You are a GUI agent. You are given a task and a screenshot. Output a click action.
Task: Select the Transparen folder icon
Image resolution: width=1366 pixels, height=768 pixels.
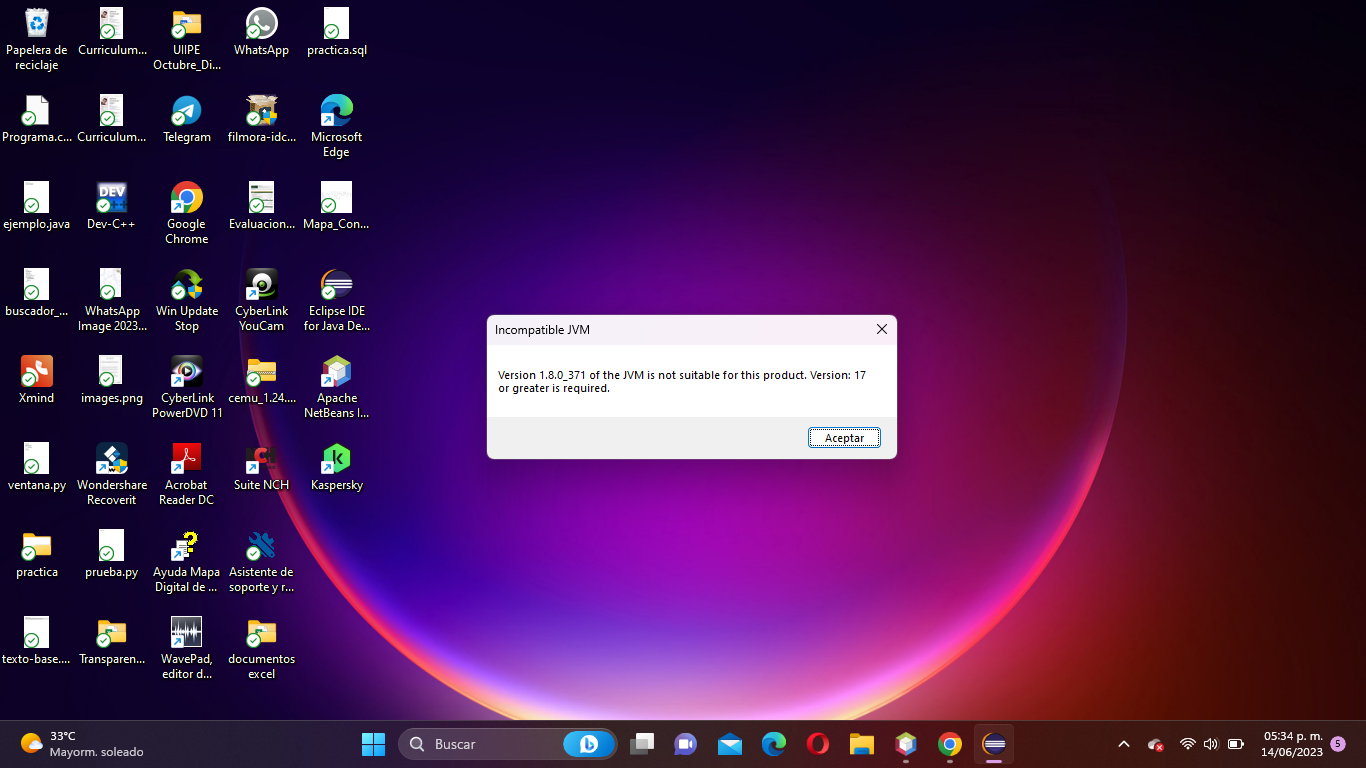111,641
